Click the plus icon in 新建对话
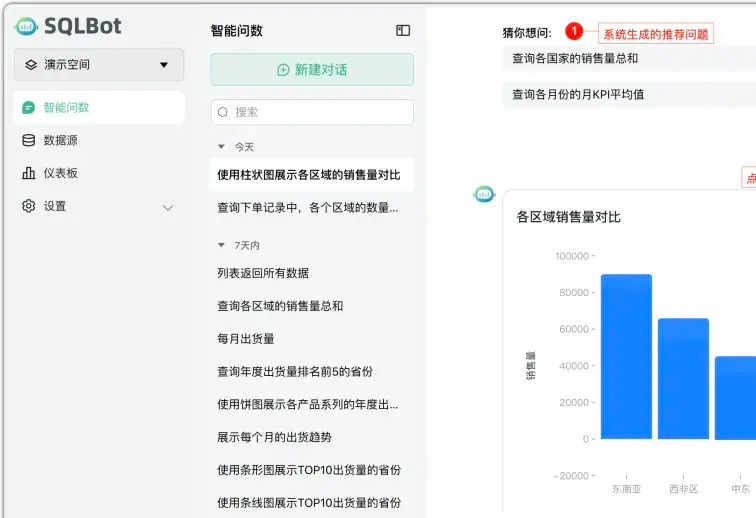 (284, 70)
